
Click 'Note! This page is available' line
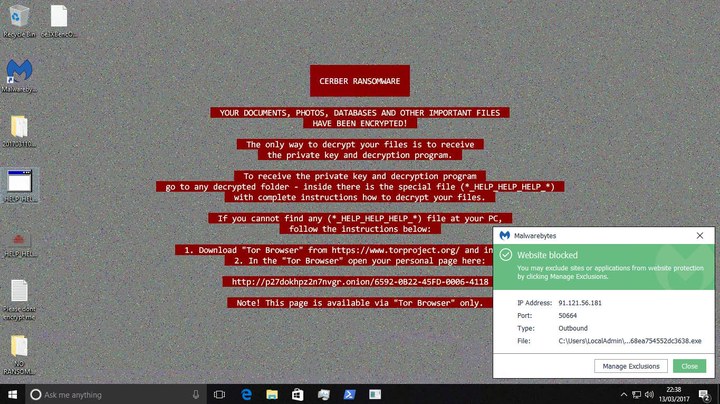[x=360, y=303]
